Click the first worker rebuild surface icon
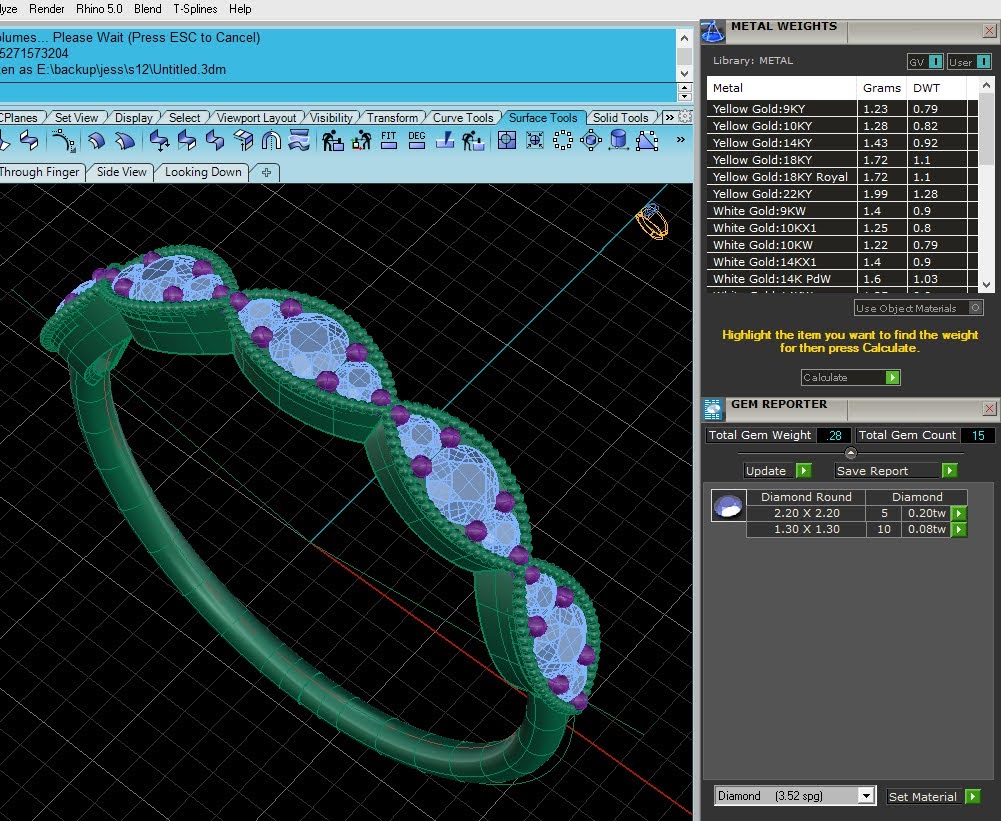This screenshot has width=1001, height=821. [x=333, y=140]
